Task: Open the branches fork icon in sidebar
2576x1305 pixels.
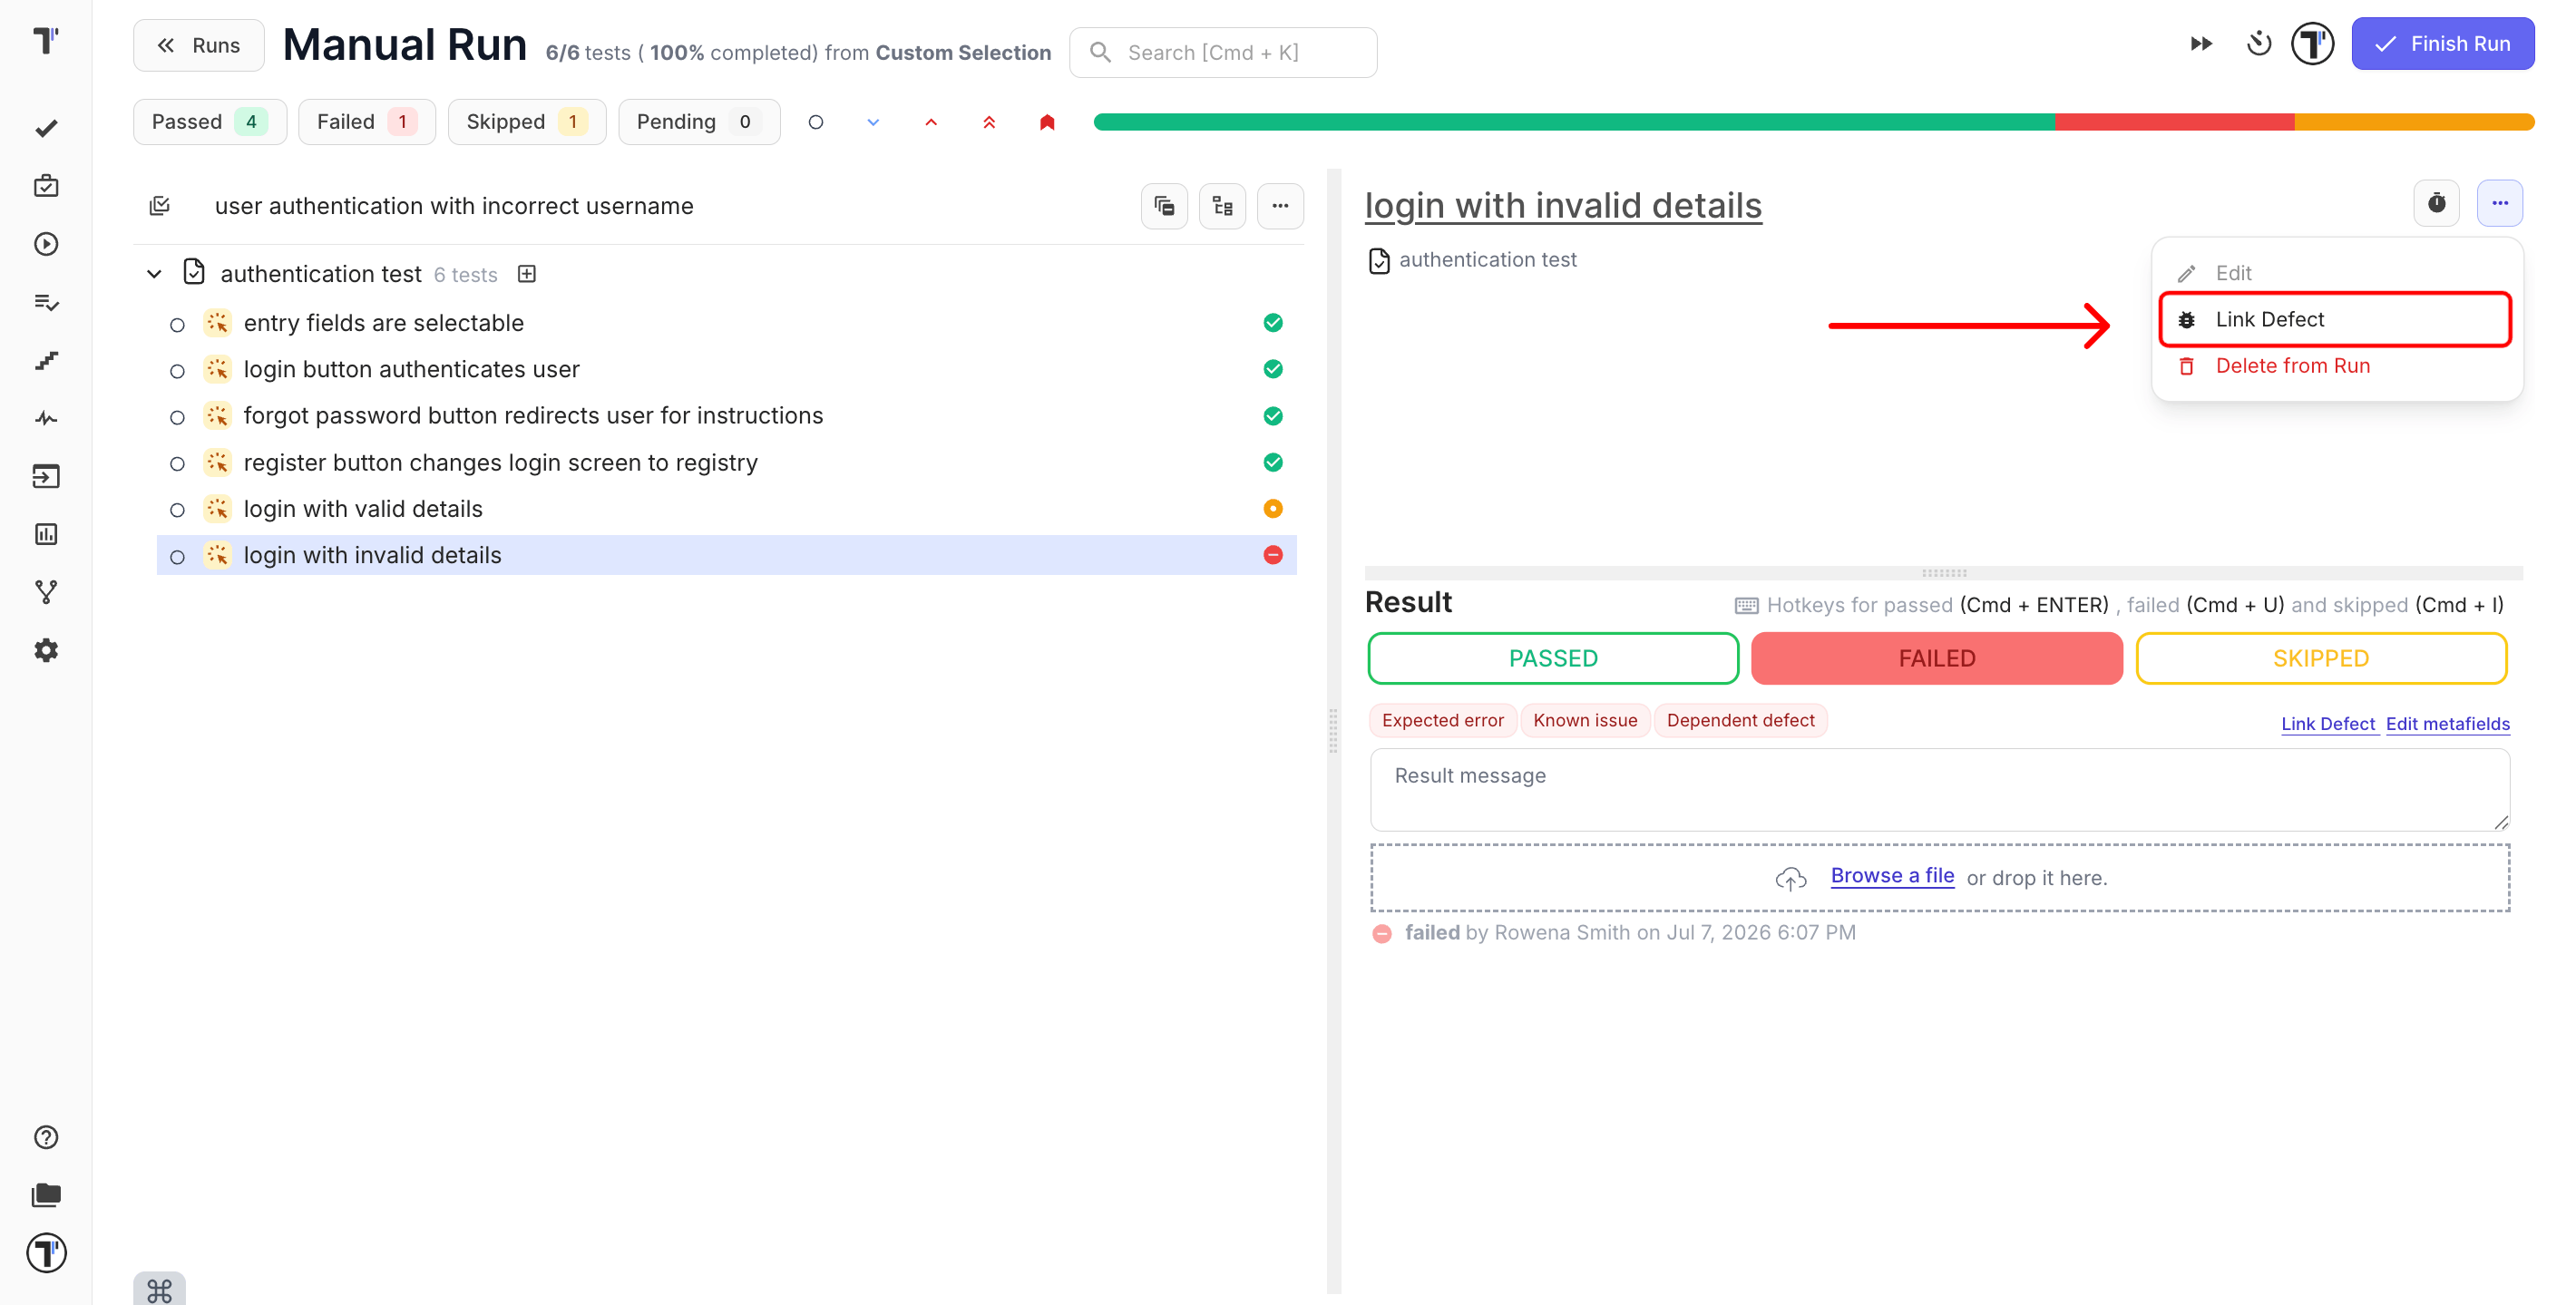Action: coord(46,592)
